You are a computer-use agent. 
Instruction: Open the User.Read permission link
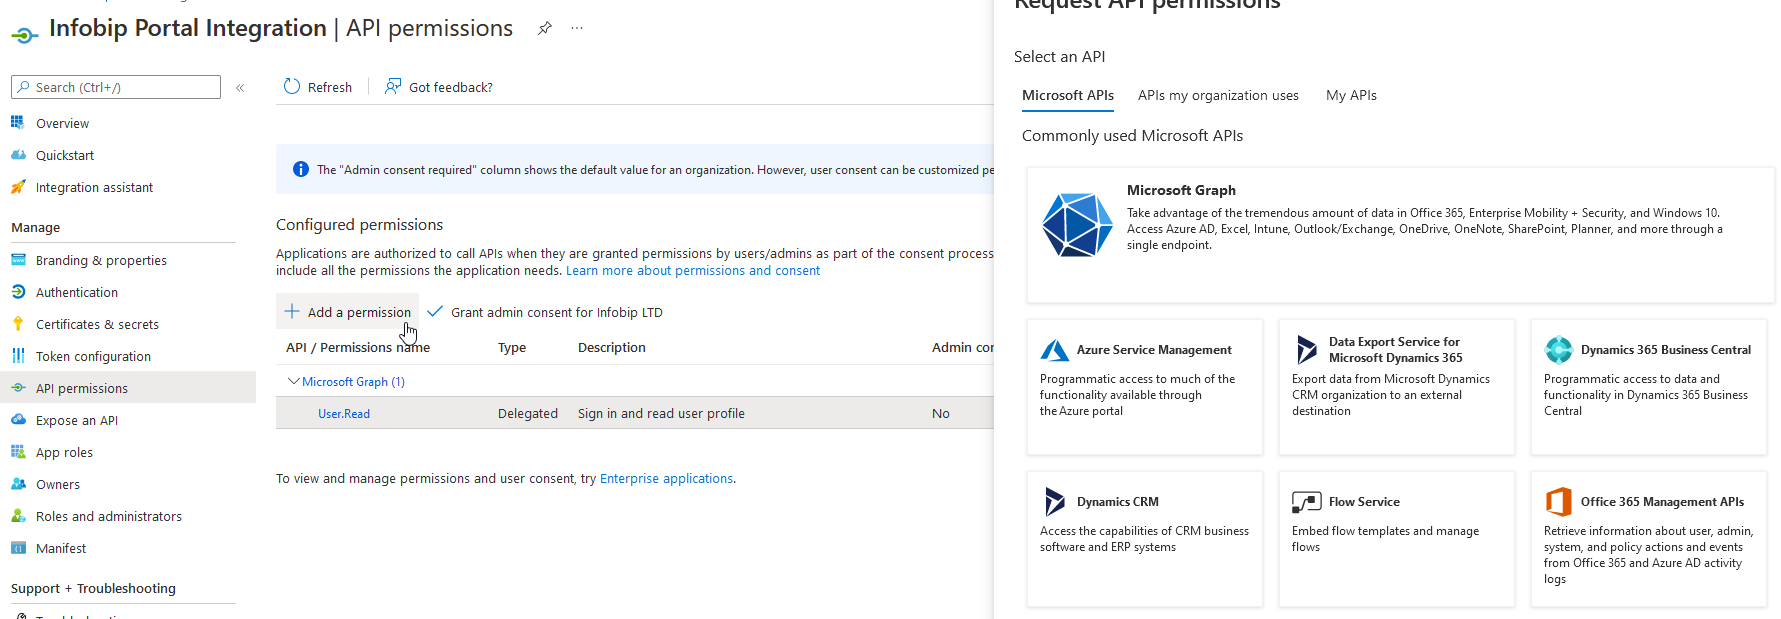344,414
